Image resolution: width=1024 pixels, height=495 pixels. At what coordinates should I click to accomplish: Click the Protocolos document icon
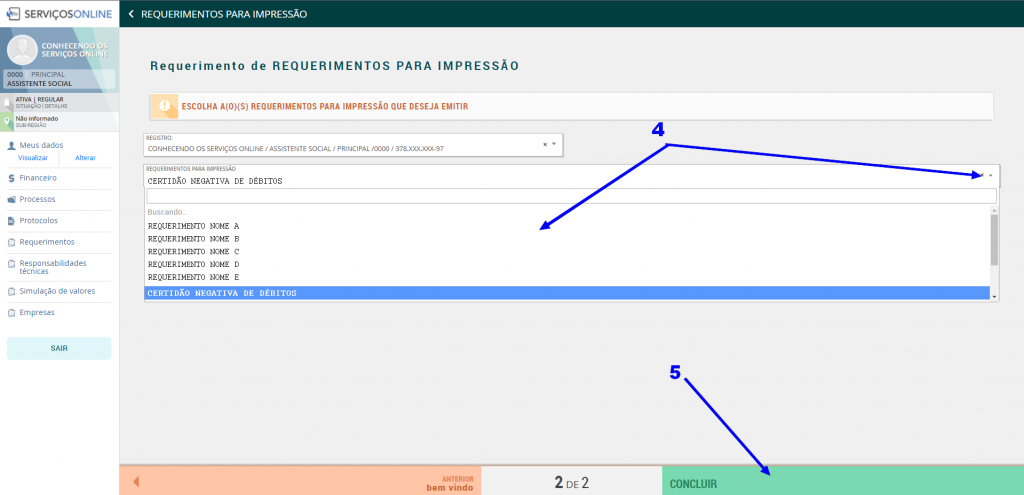pyautogui.click(x=10, y=221)
